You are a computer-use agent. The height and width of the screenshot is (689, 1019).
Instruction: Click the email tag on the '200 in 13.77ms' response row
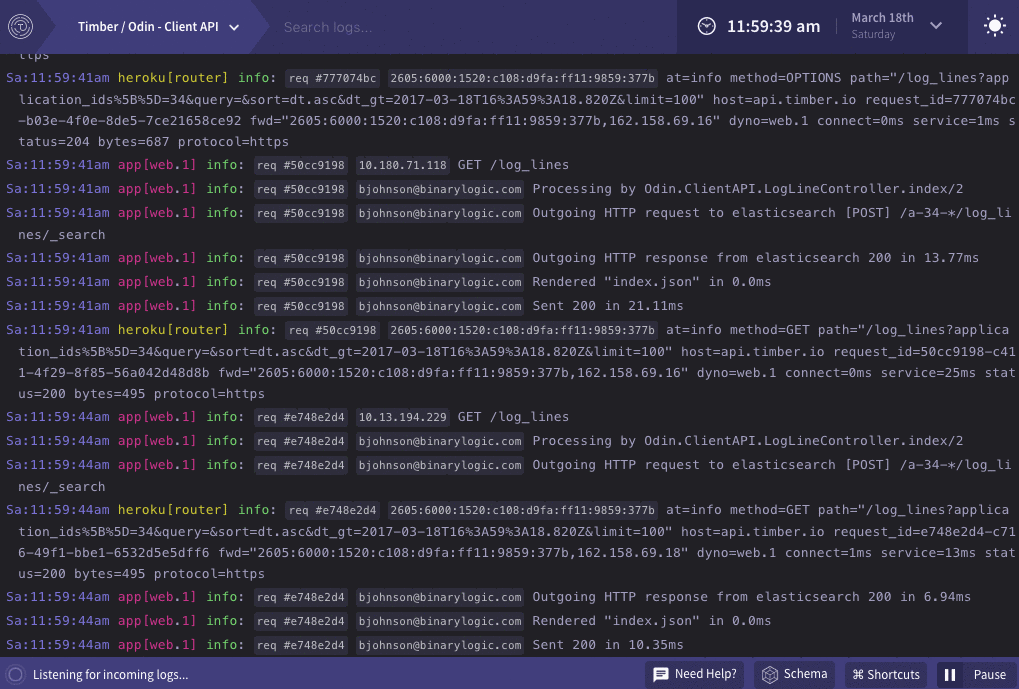tap(440, 258)
